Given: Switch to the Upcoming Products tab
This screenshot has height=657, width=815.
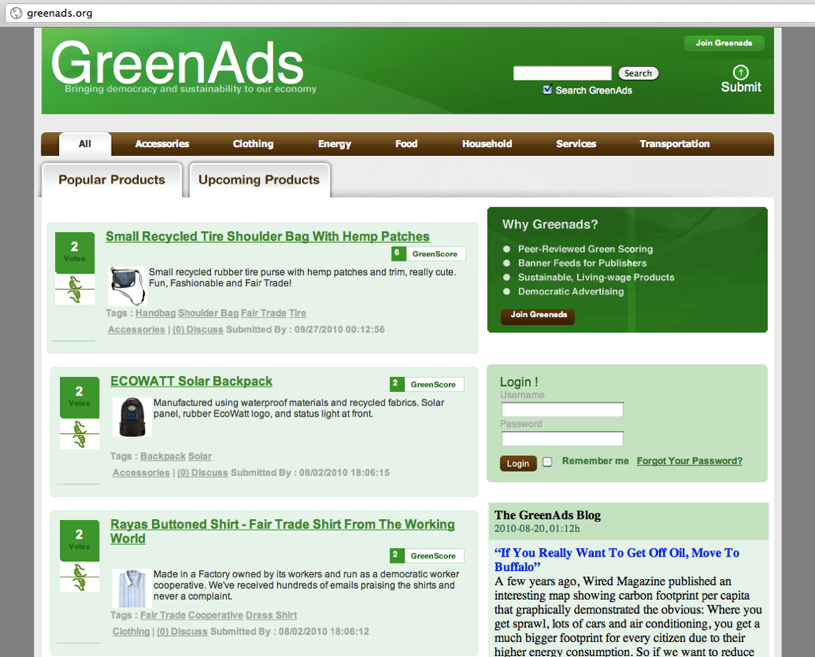Looking at the screenshot, I should (259, 180).
